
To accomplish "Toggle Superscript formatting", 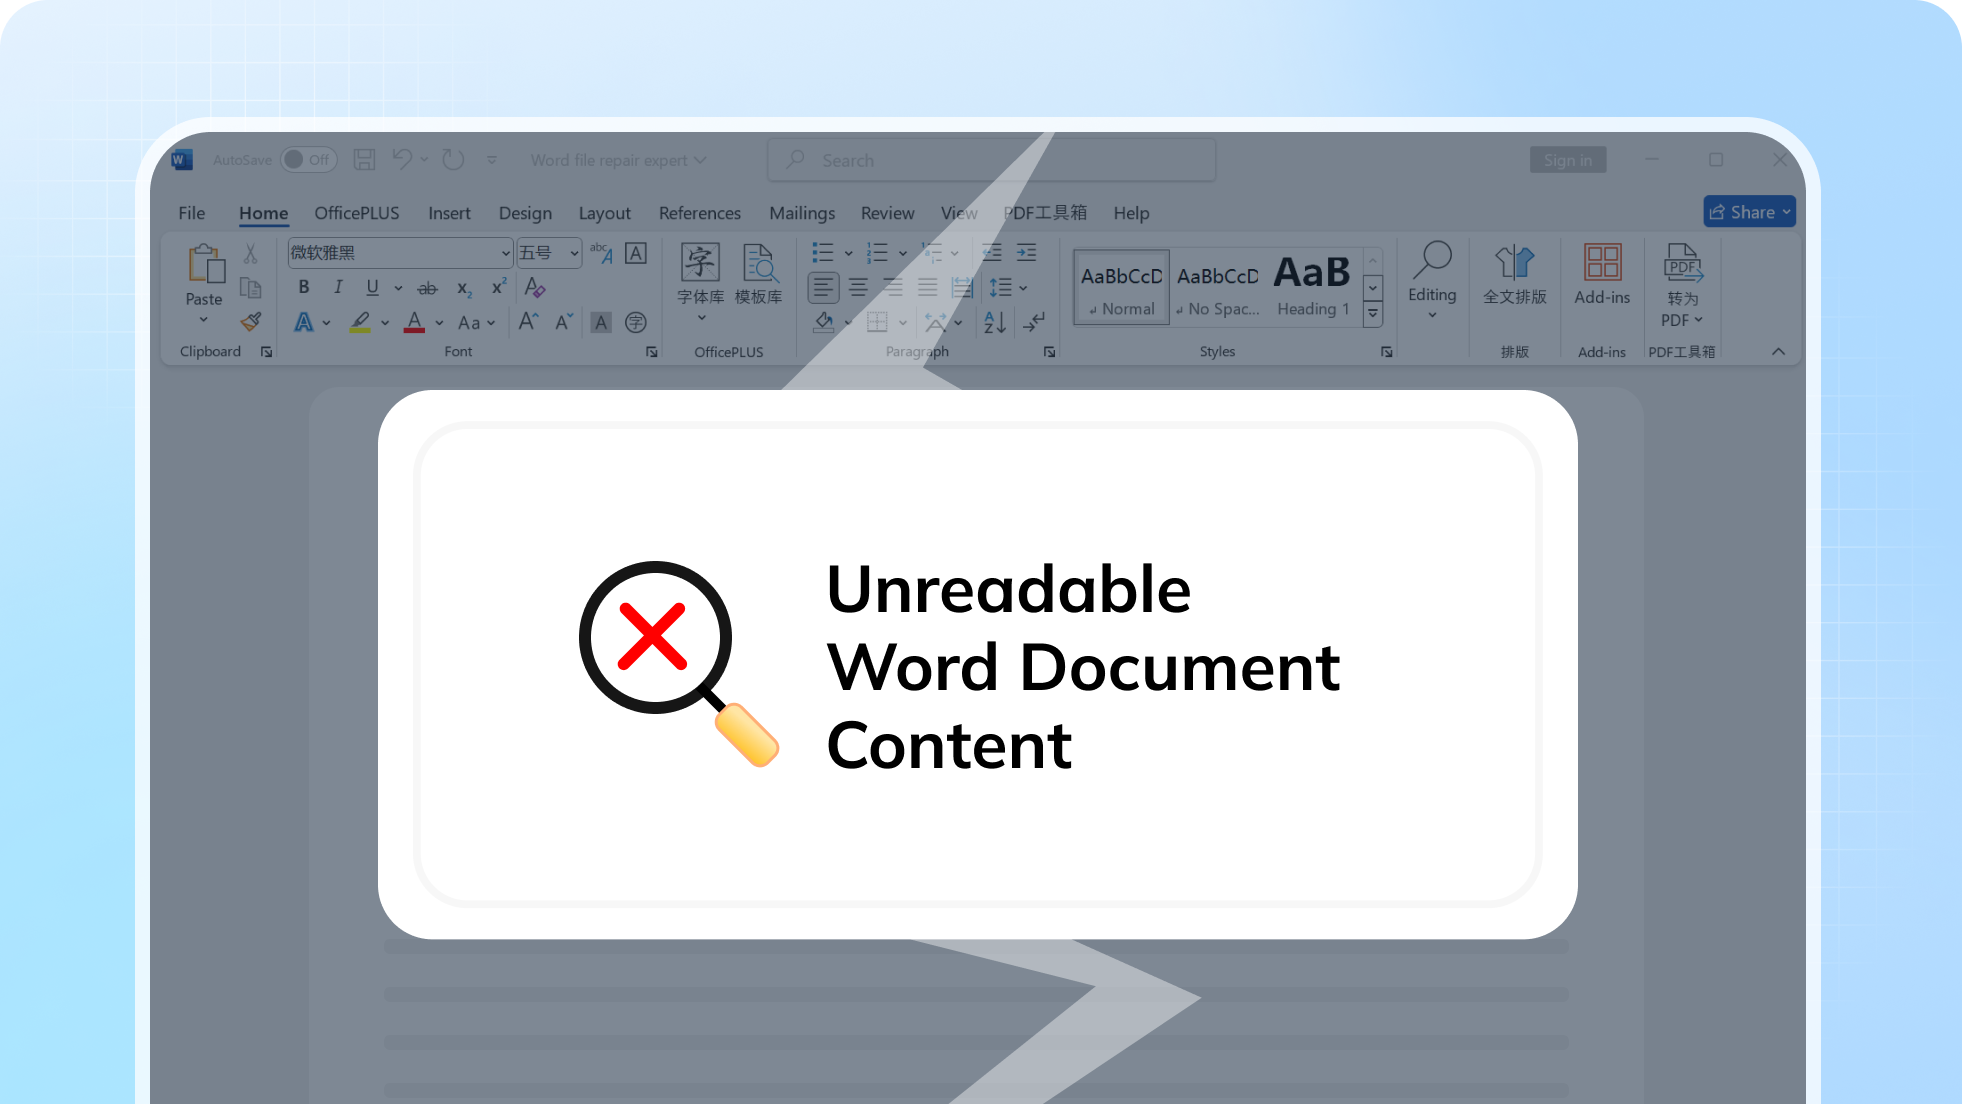I will [x=498, y=288].
